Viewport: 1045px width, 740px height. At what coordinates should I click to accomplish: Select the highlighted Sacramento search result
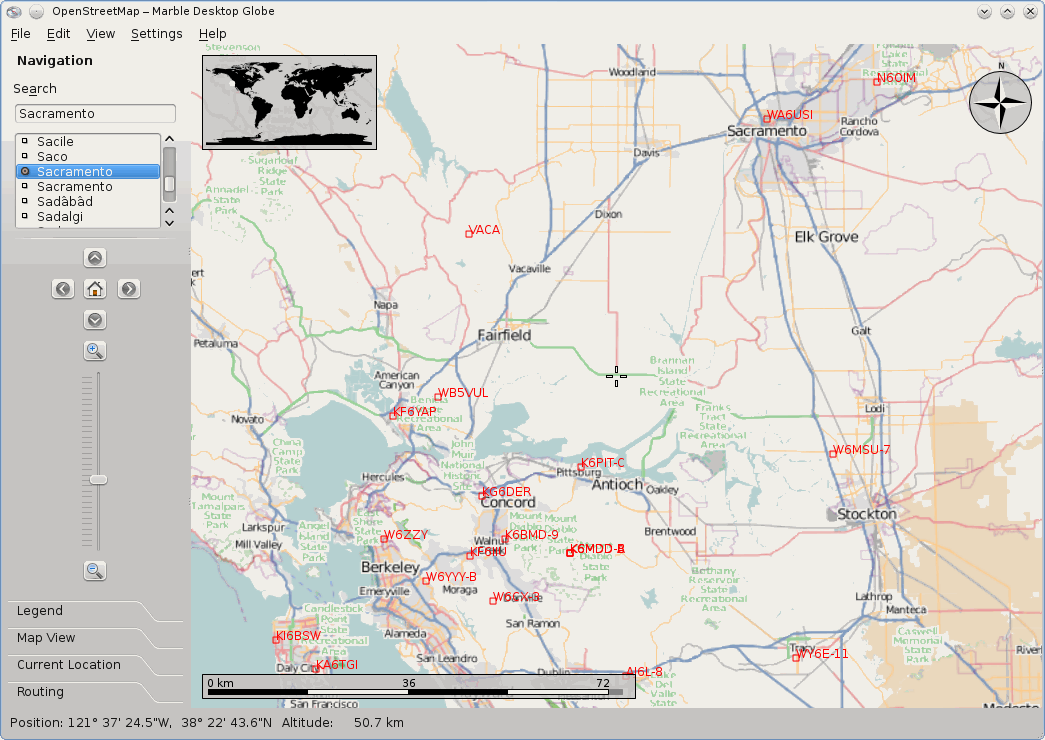click(x=88, y=171)
